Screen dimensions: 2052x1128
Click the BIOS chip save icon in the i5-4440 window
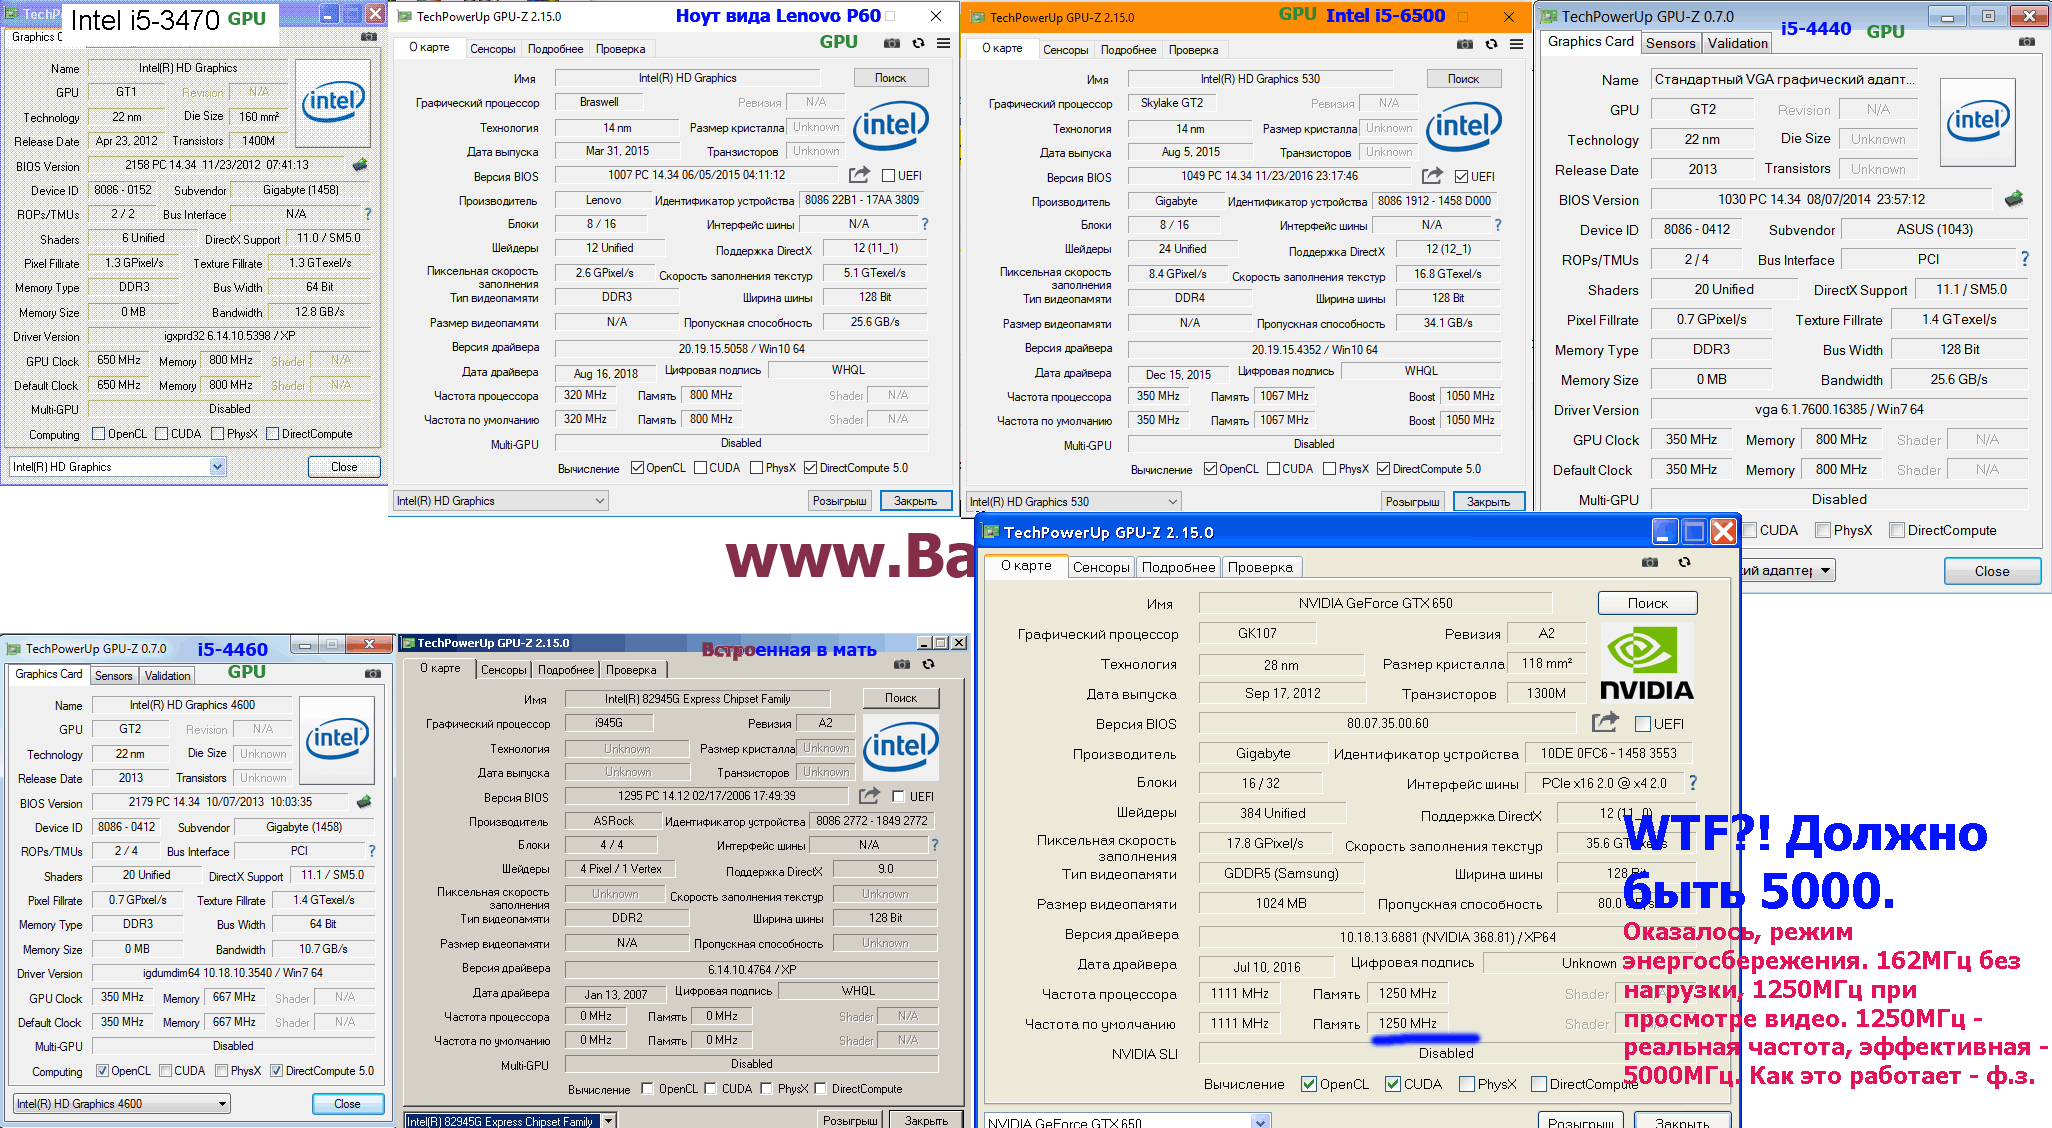click(2014, 199)
